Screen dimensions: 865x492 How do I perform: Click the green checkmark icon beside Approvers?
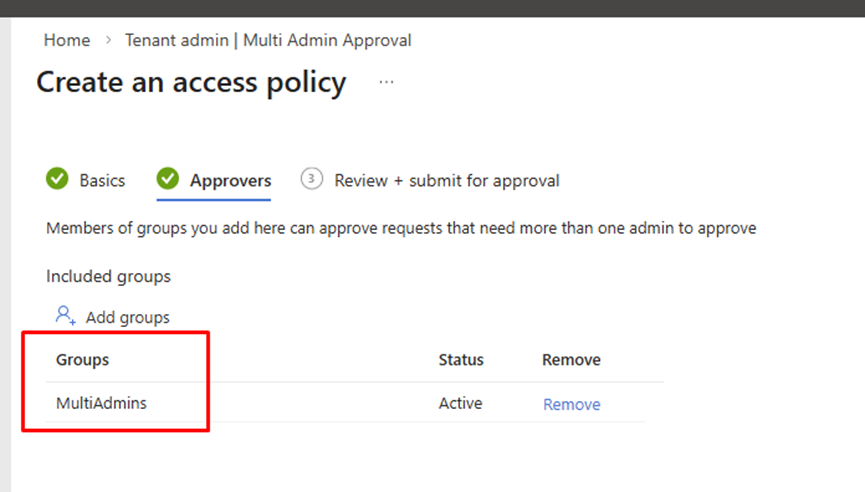pos(168,180)
